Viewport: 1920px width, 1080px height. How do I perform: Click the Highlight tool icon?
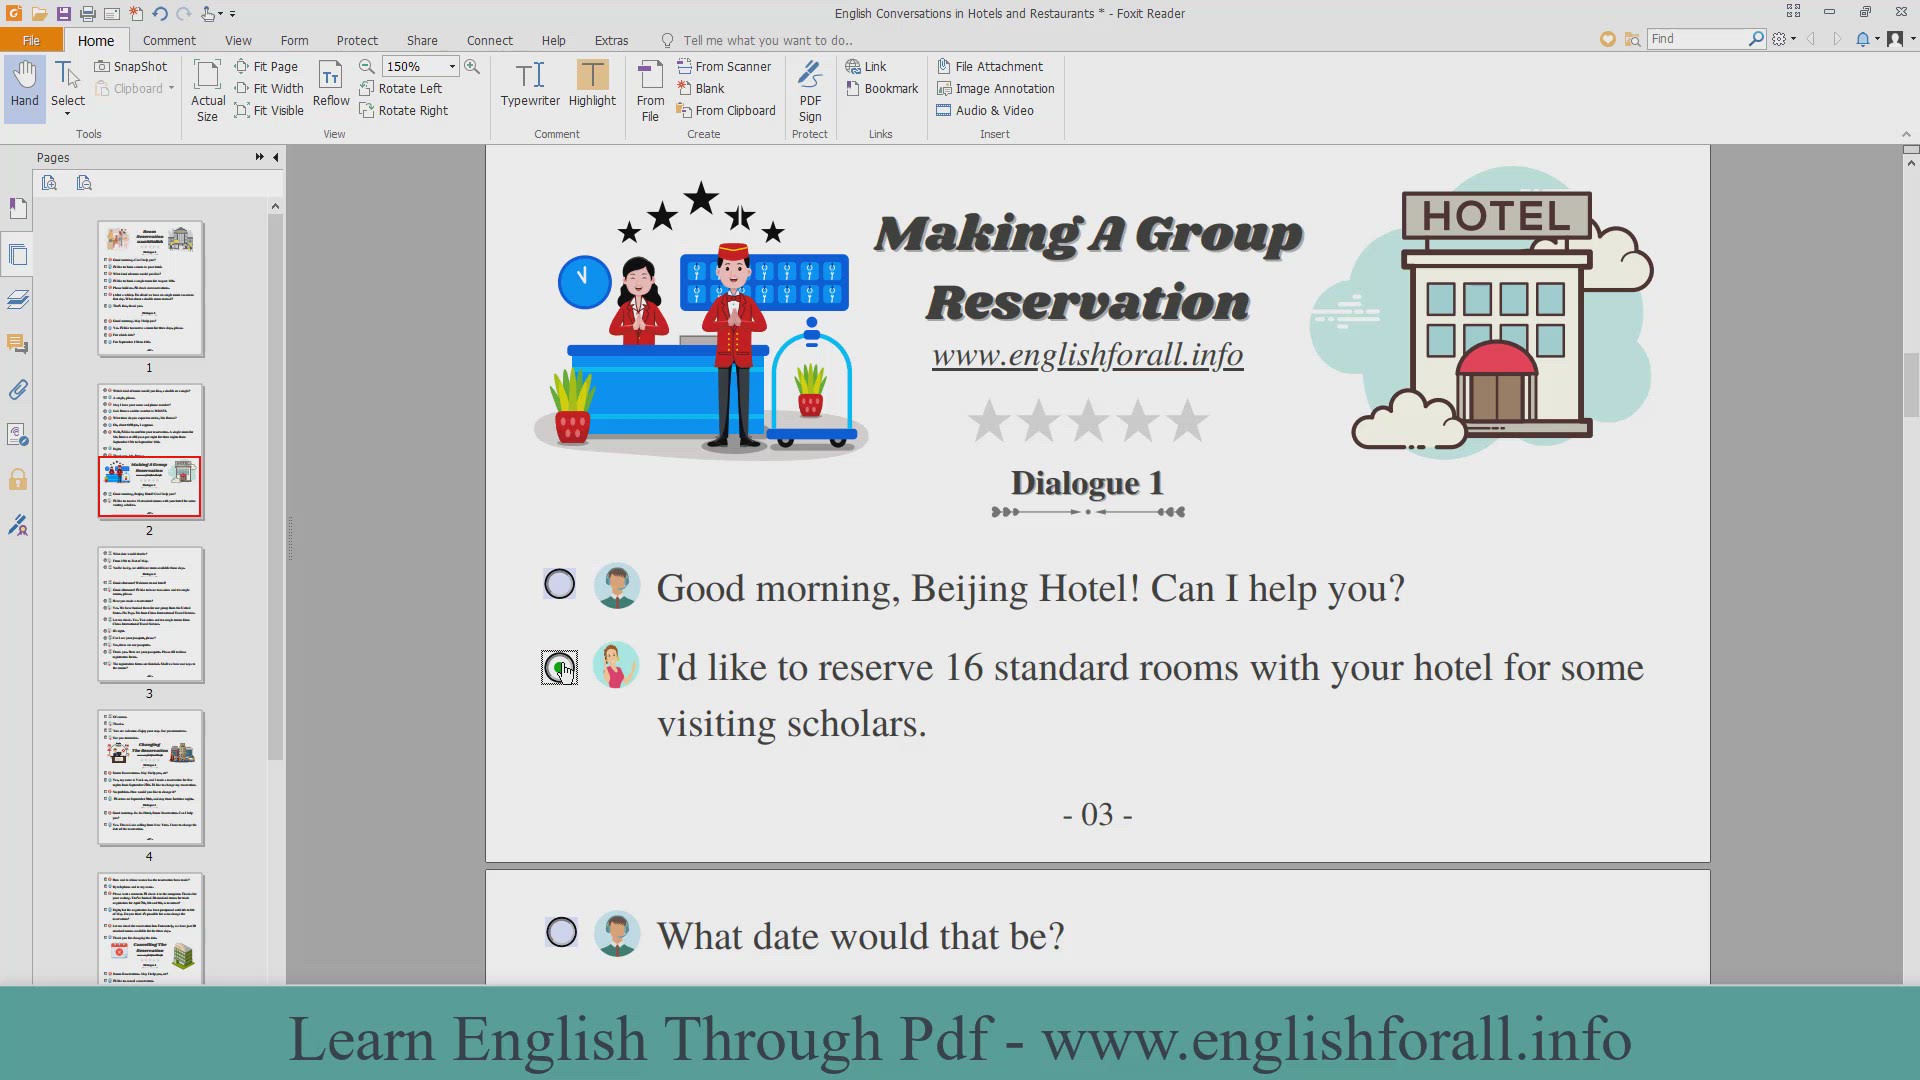coord(592,76)
